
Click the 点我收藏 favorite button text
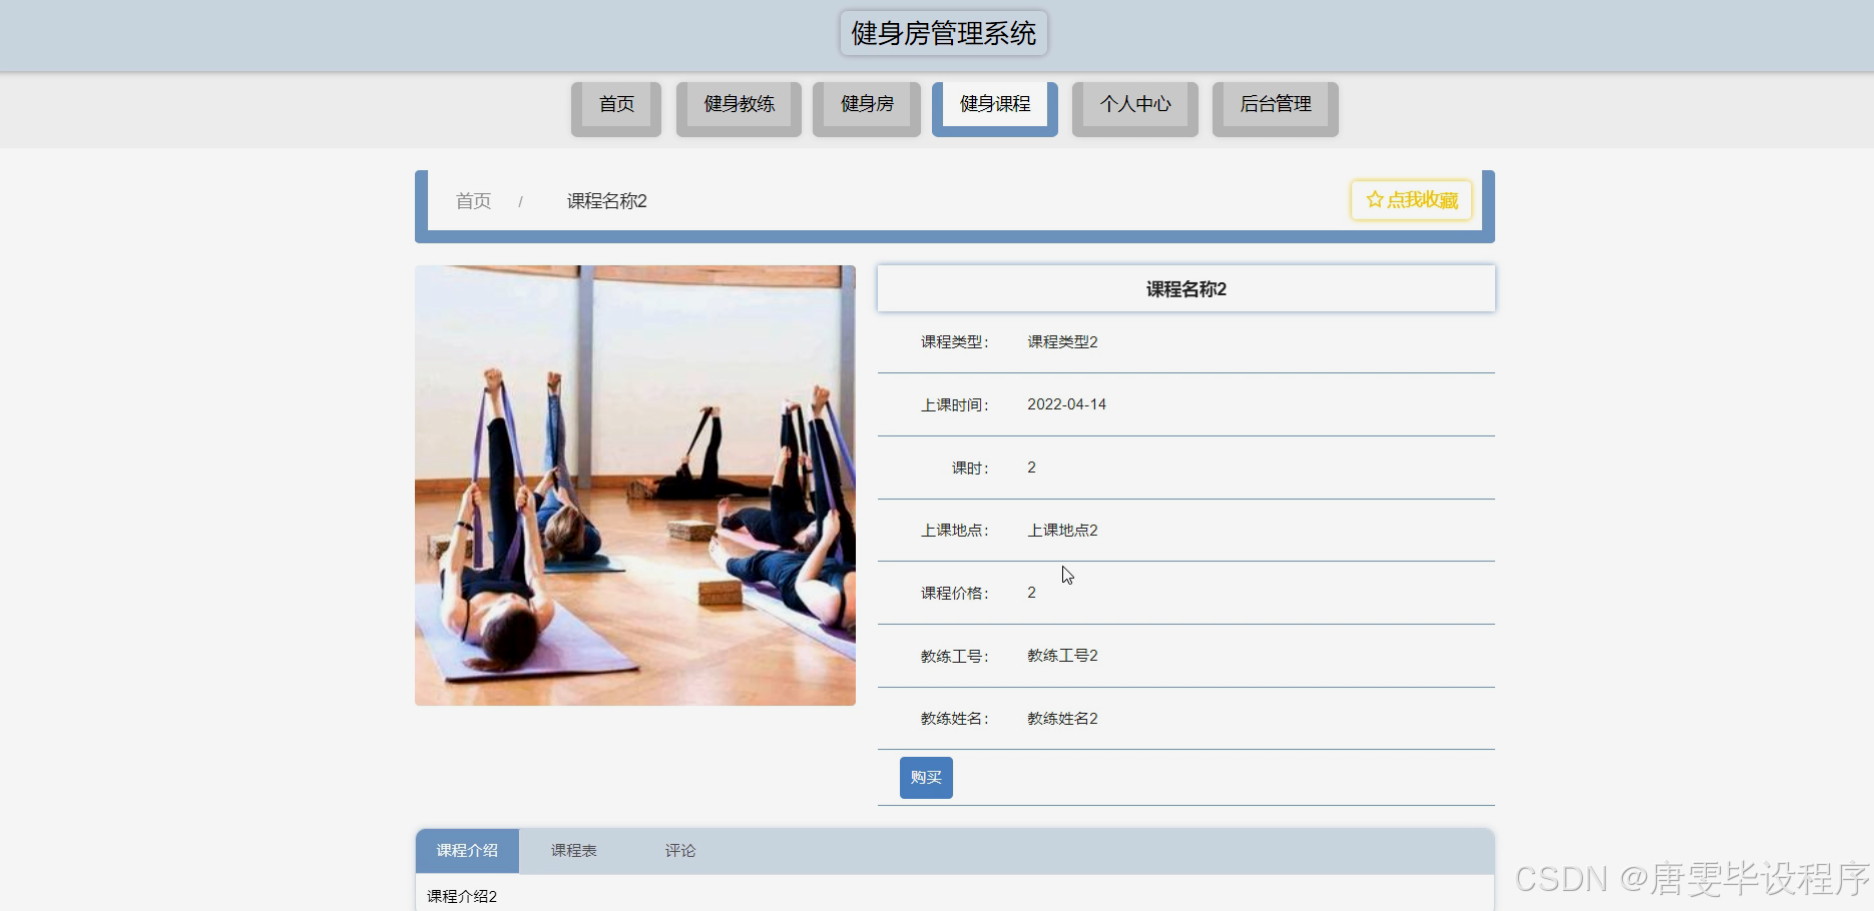coord(1422,200)
